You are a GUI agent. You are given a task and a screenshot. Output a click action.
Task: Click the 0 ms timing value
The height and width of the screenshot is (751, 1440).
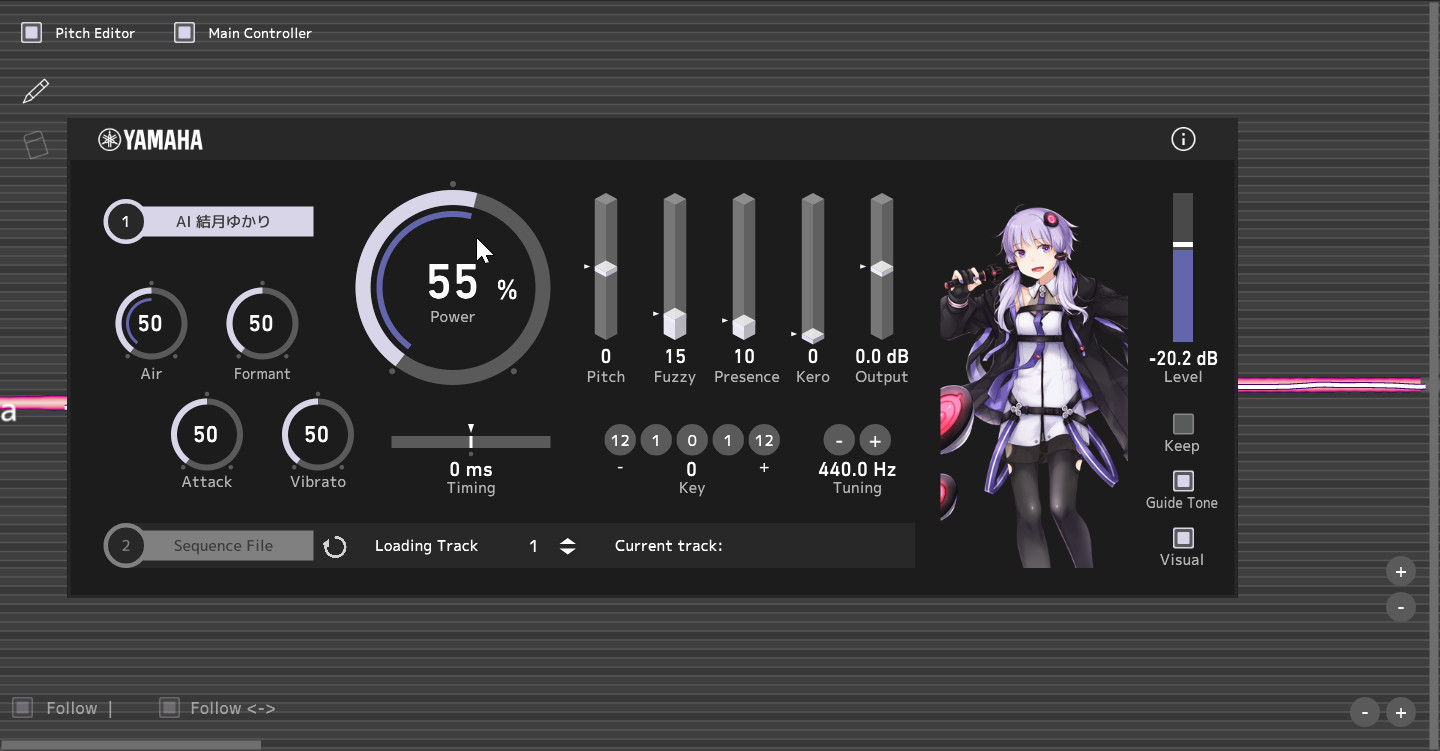click(x=471, y=469)
